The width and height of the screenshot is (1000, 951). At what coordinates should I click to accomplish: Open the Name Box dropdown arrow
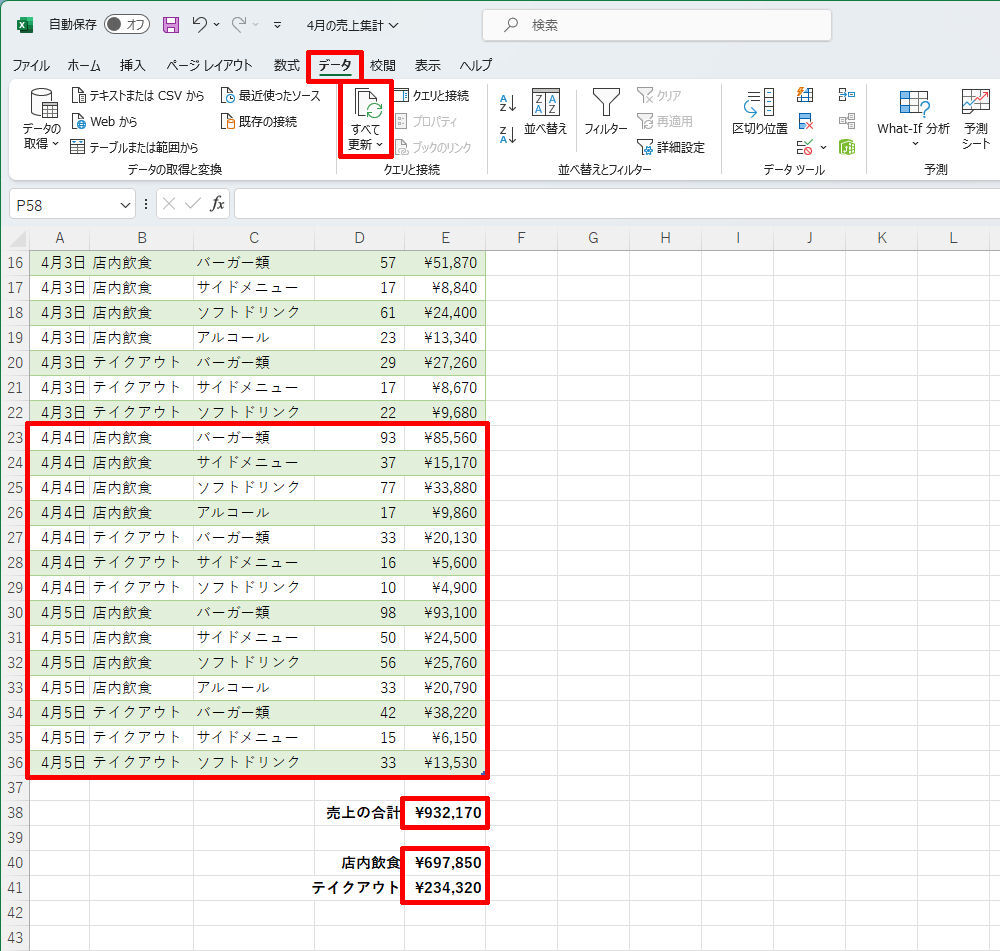click(x=126, y=204)
